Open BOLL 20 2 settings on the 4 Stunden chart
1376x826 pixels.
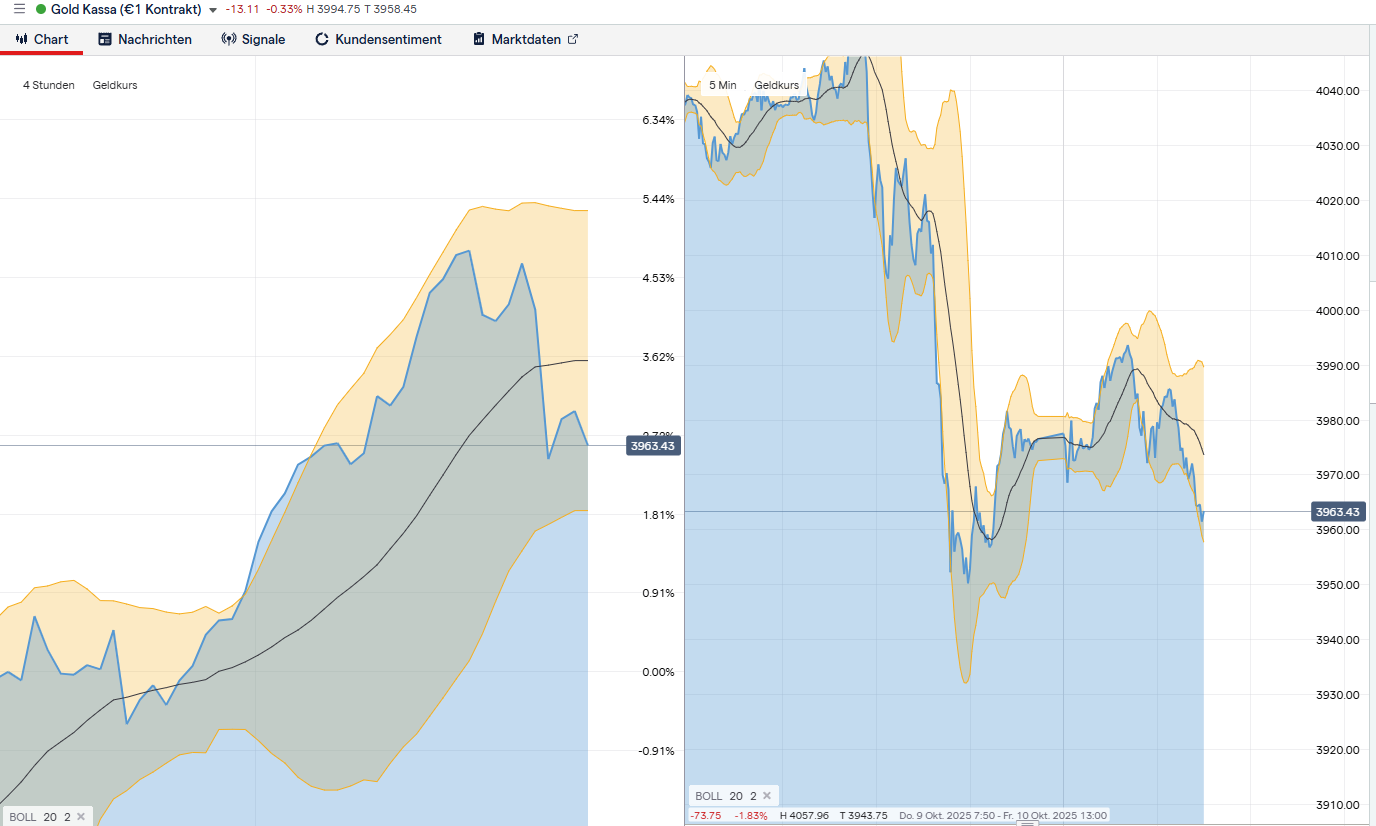tap(40, 817)
